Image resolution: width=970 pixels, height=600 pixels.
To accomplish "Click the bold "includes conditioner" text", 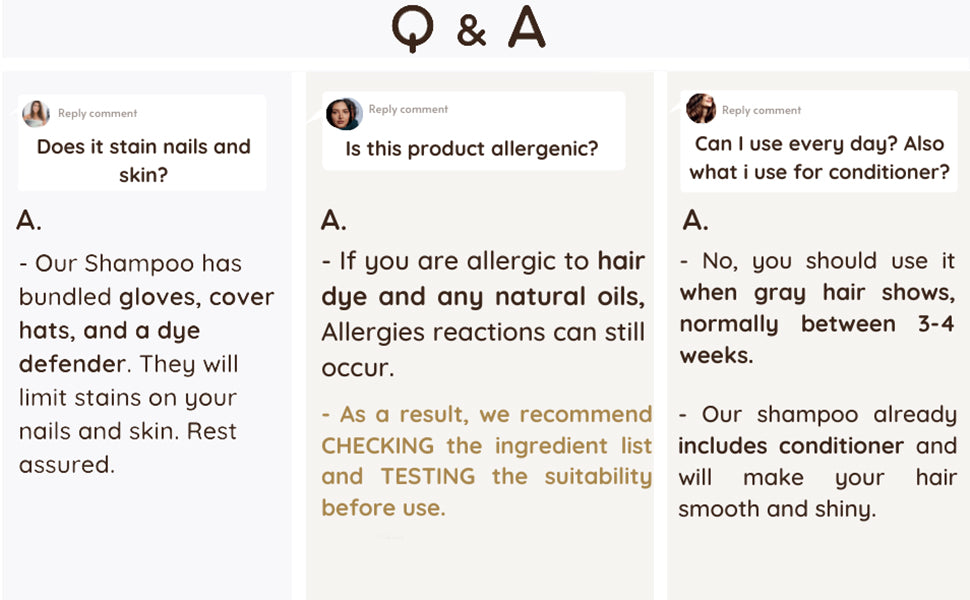I will pos(791,445).
